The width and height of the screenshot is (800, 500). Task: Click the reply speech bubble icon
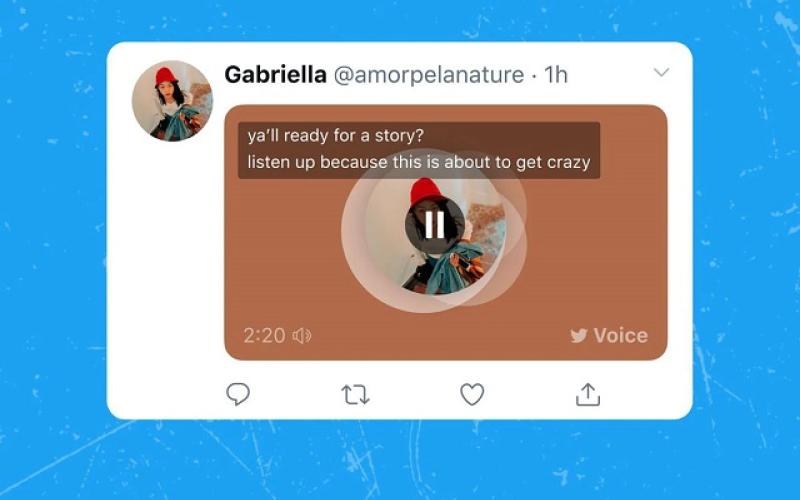pos(238,394)
